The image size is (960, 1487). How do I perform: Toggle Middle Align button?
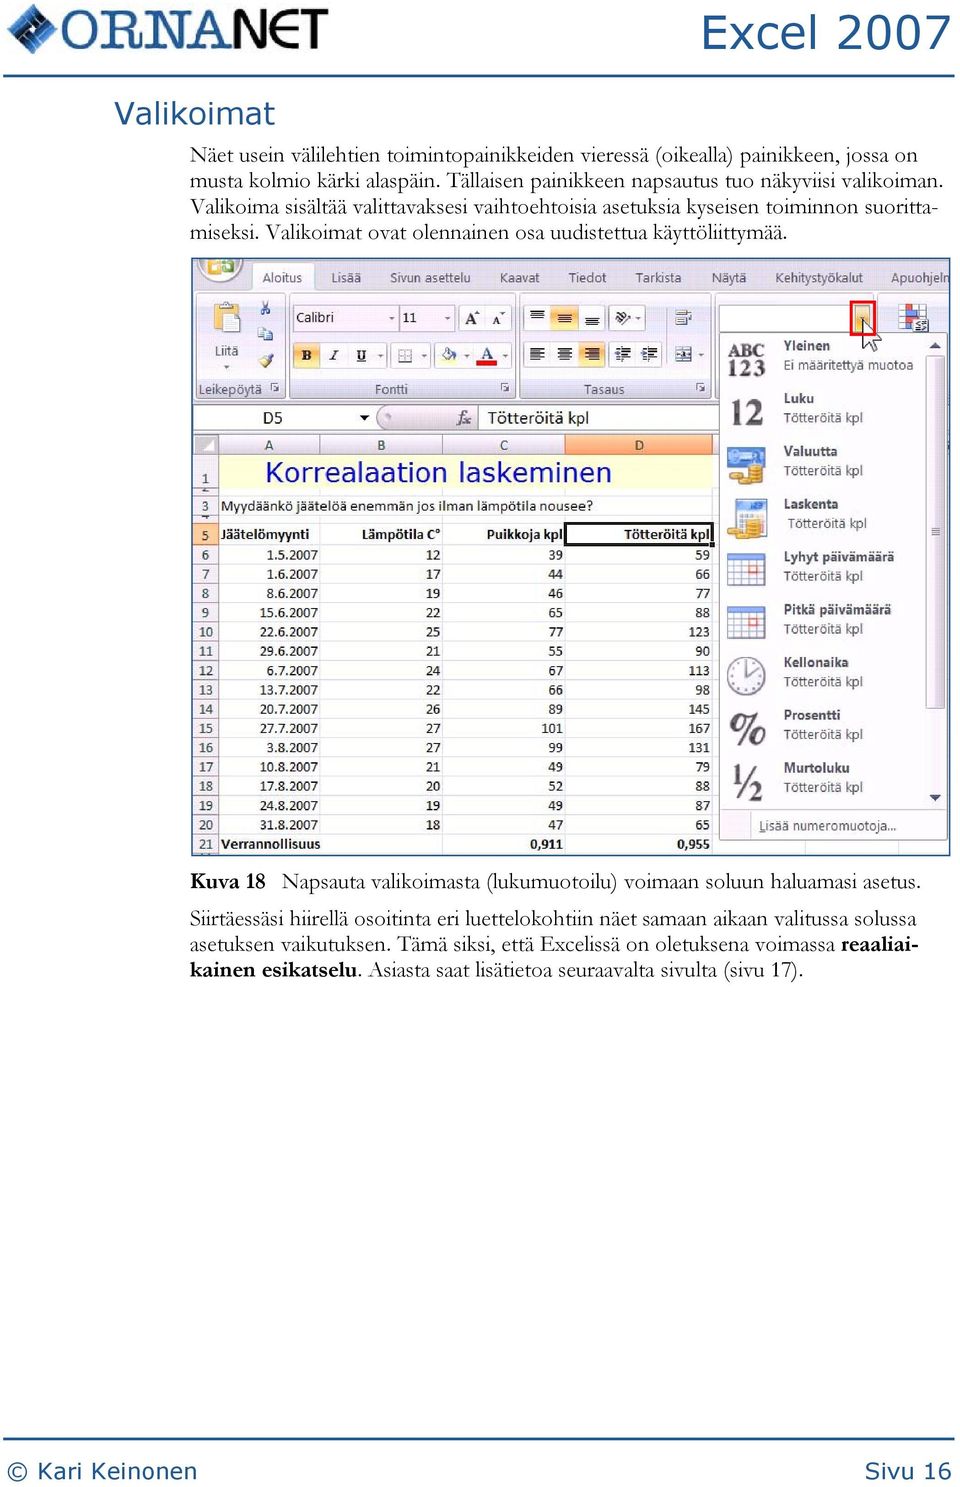tap(565, 317)
